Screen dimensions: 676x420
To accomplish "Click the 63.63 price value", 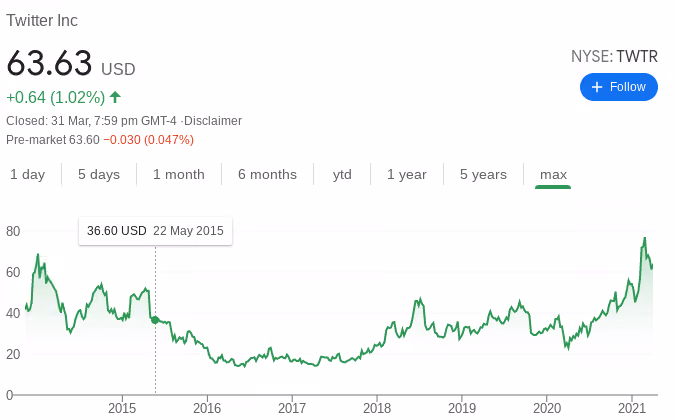I will (x=49, y=63).
